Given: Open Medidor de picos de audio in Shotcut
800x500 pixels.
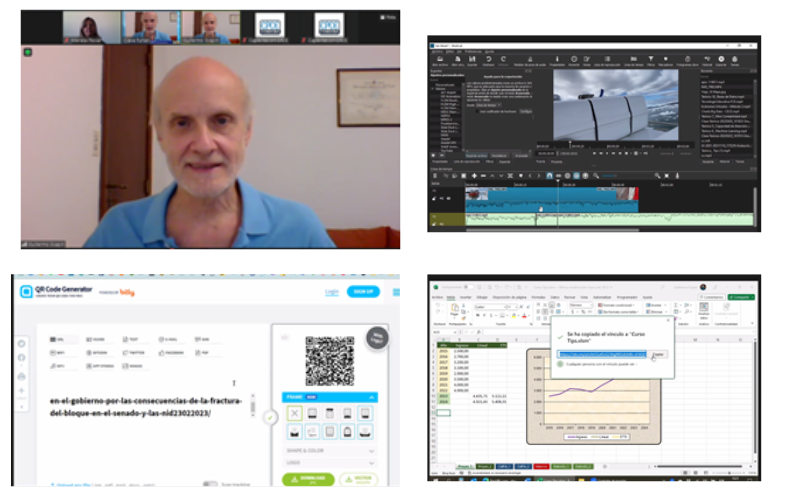Looking at the screenshot, I should (530, 59).
